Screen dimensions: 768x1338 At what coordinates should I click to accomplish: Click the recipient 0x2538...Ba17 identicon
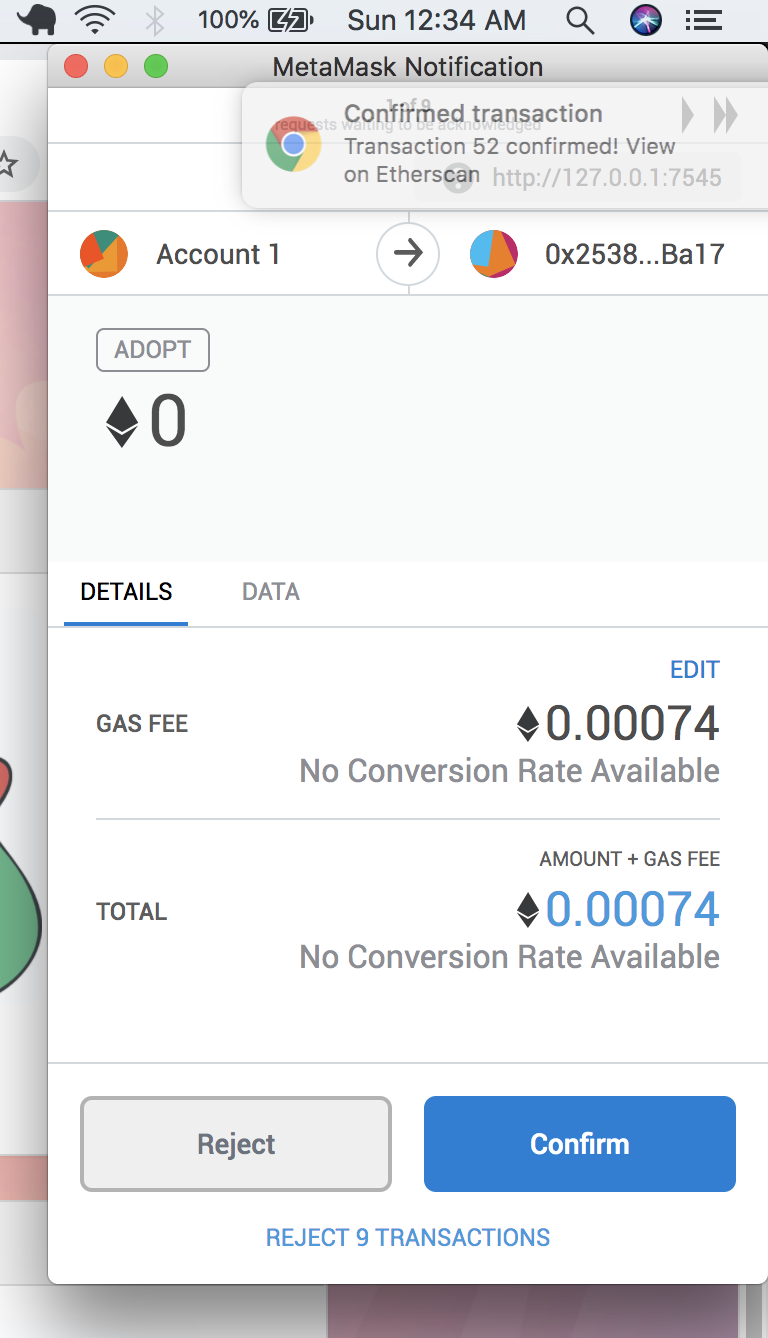point(494,254)
